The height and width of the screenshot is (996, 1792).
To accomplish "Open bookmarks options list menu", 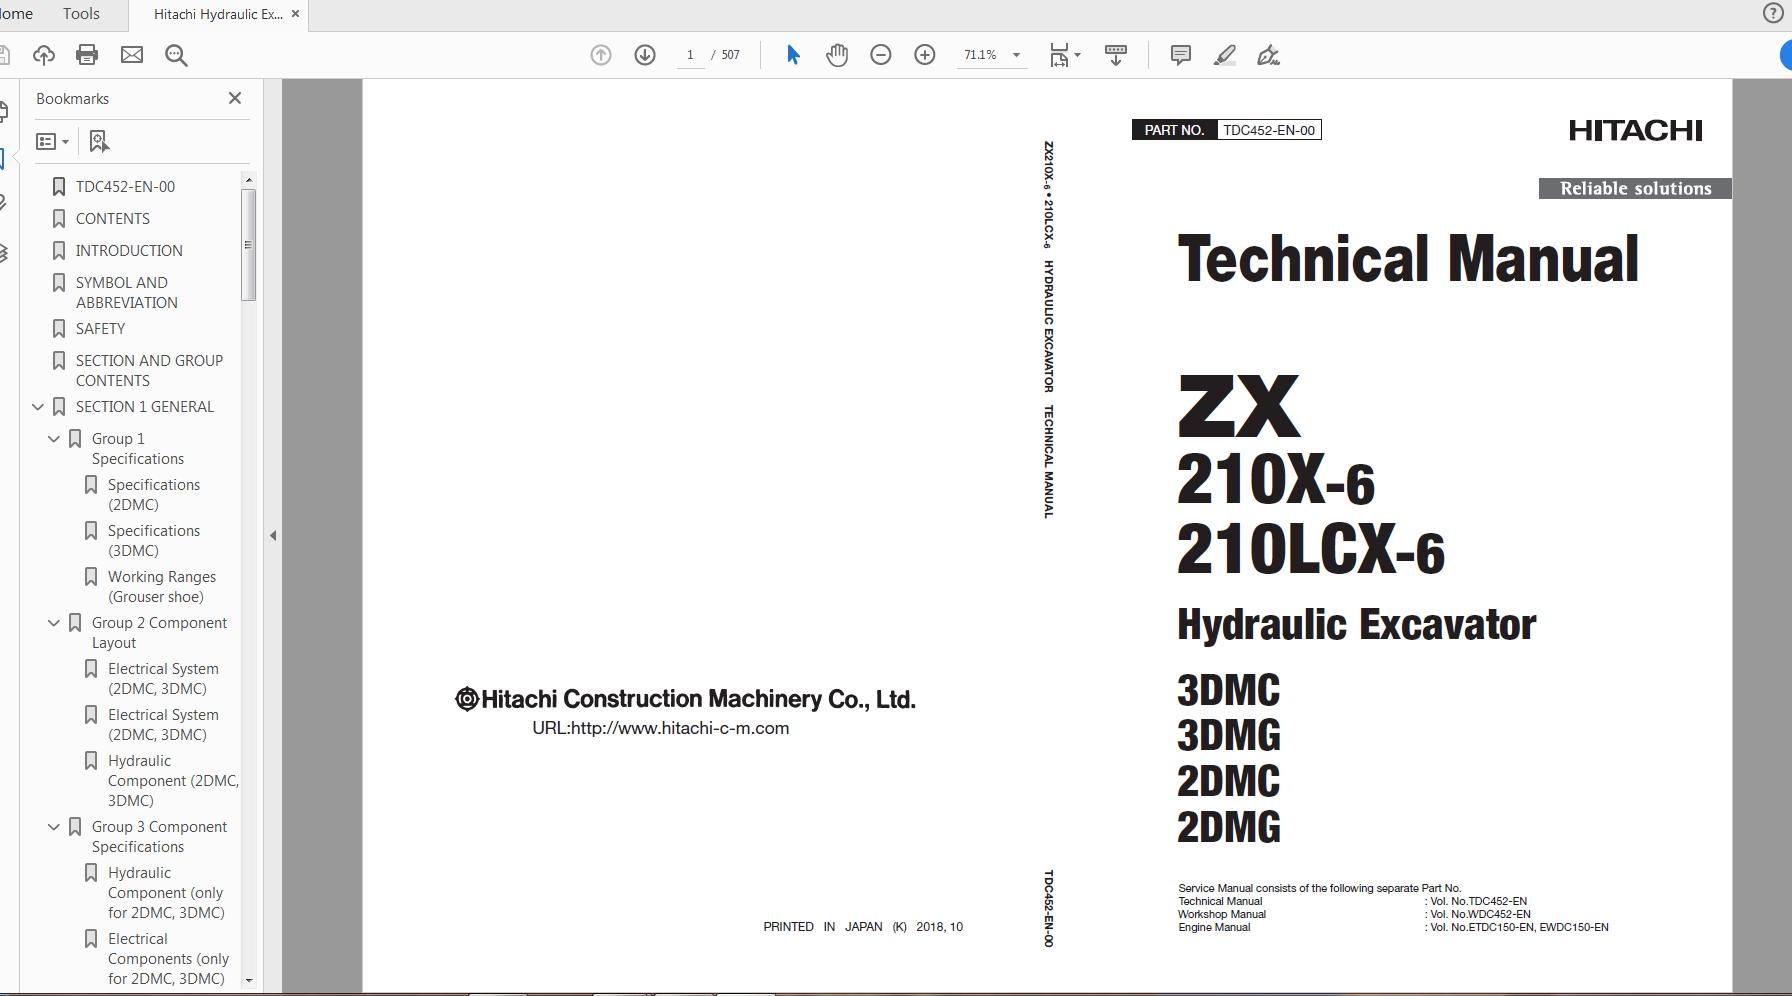I will (x=52, y=141).
